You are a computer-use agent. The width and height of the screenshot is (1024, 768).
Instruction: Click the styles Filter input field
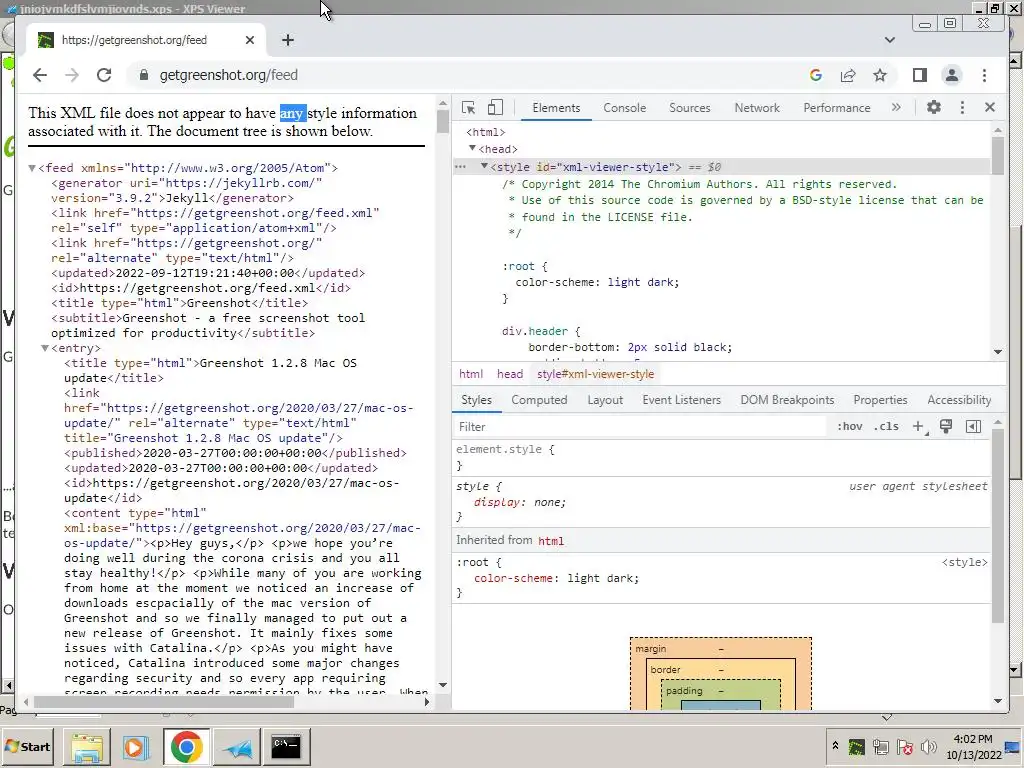(640, 426)
